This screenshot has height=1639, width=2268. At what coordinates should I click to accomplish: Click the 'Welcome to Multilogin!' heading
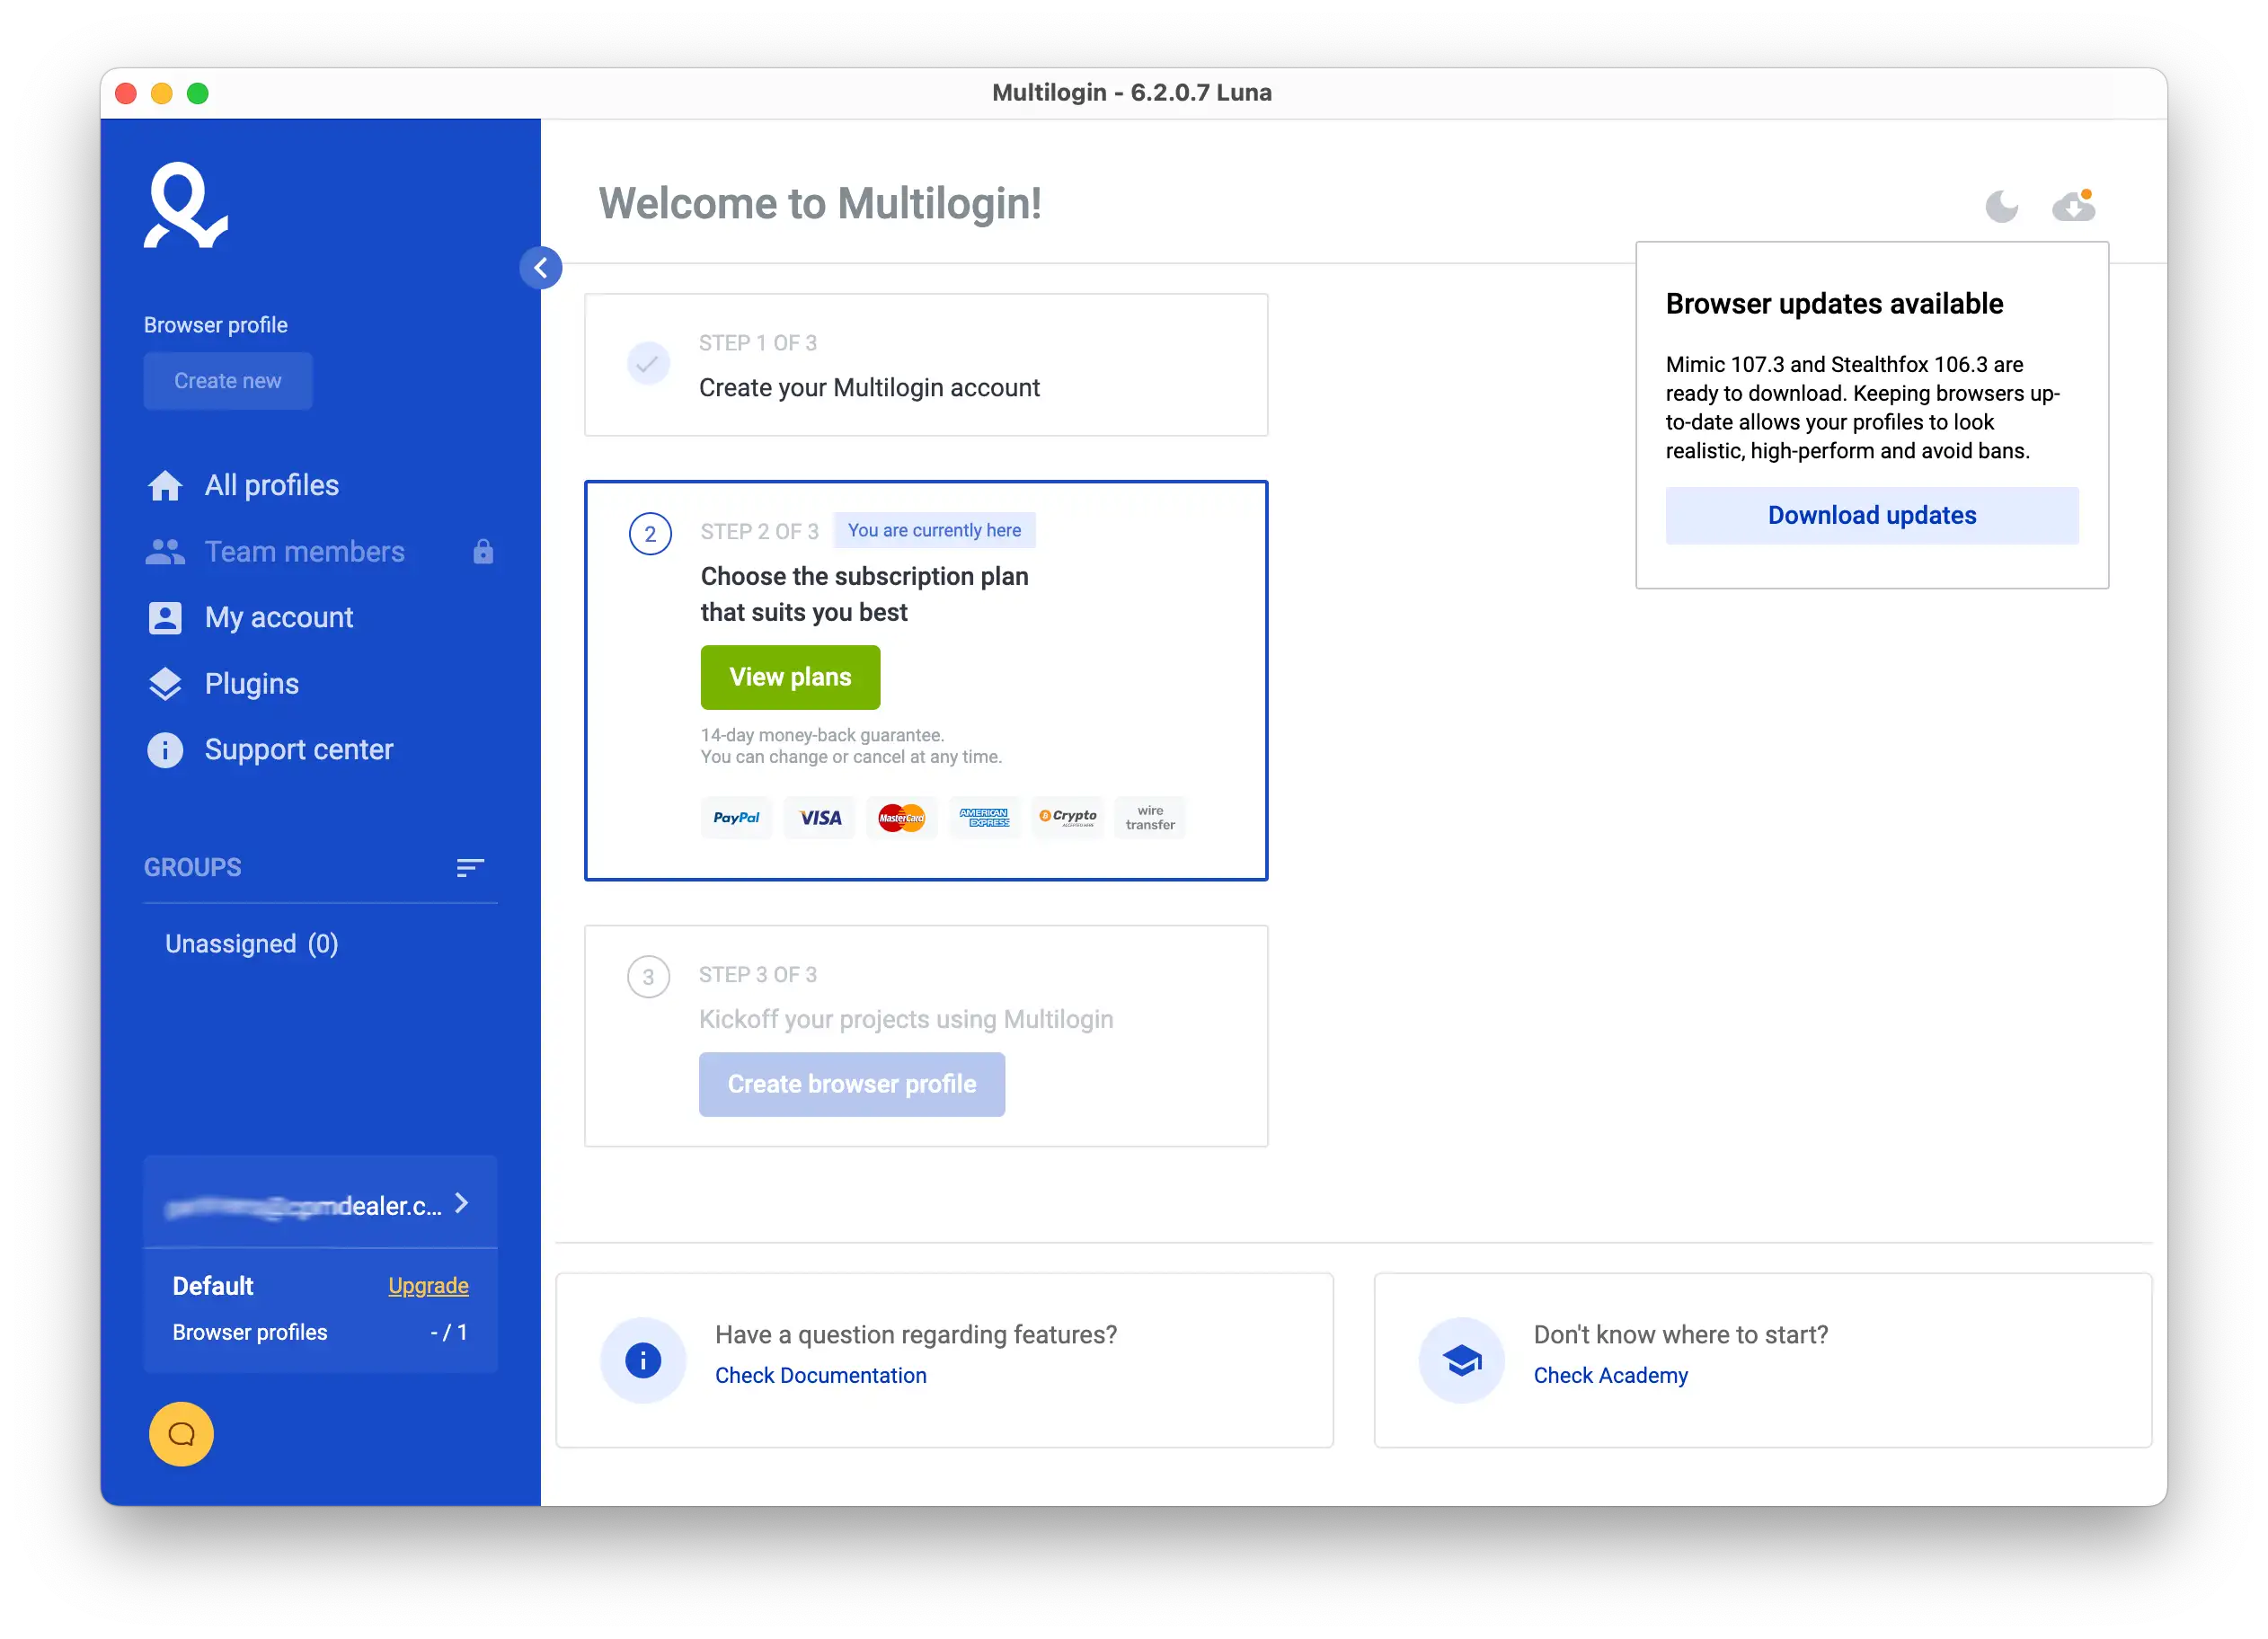tap(820, 204)
